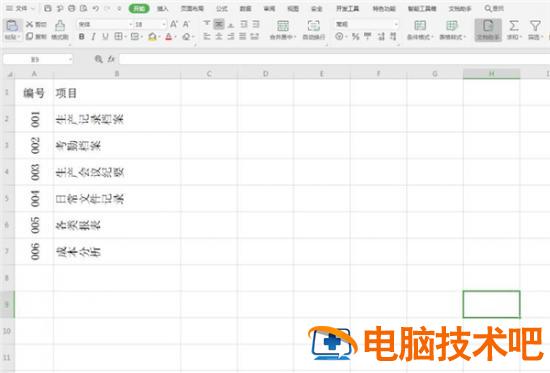The height and width of the screenshot is (373, 550).
Task: Decrease font size with smaller A icon
Action: pos(186,24)
